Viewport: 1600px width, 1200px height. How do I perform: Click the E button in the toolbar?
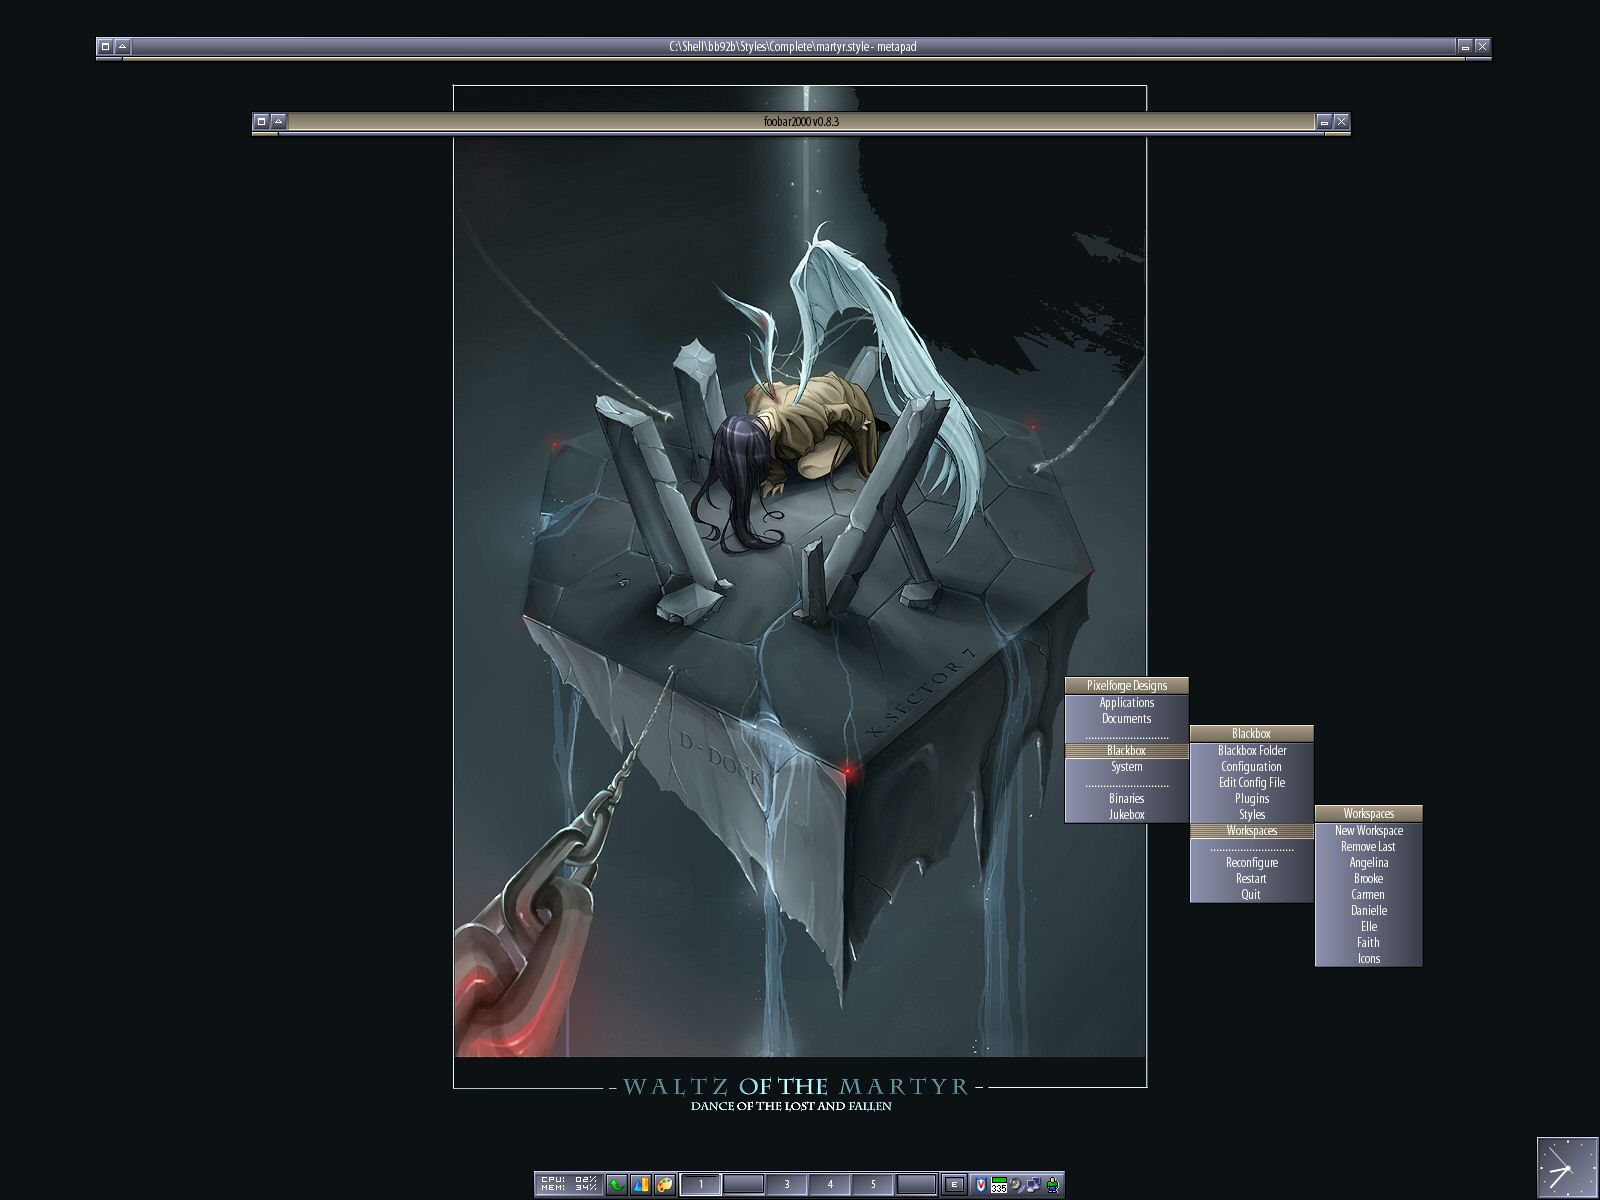pyautogui.click(x=954, y=1185)
